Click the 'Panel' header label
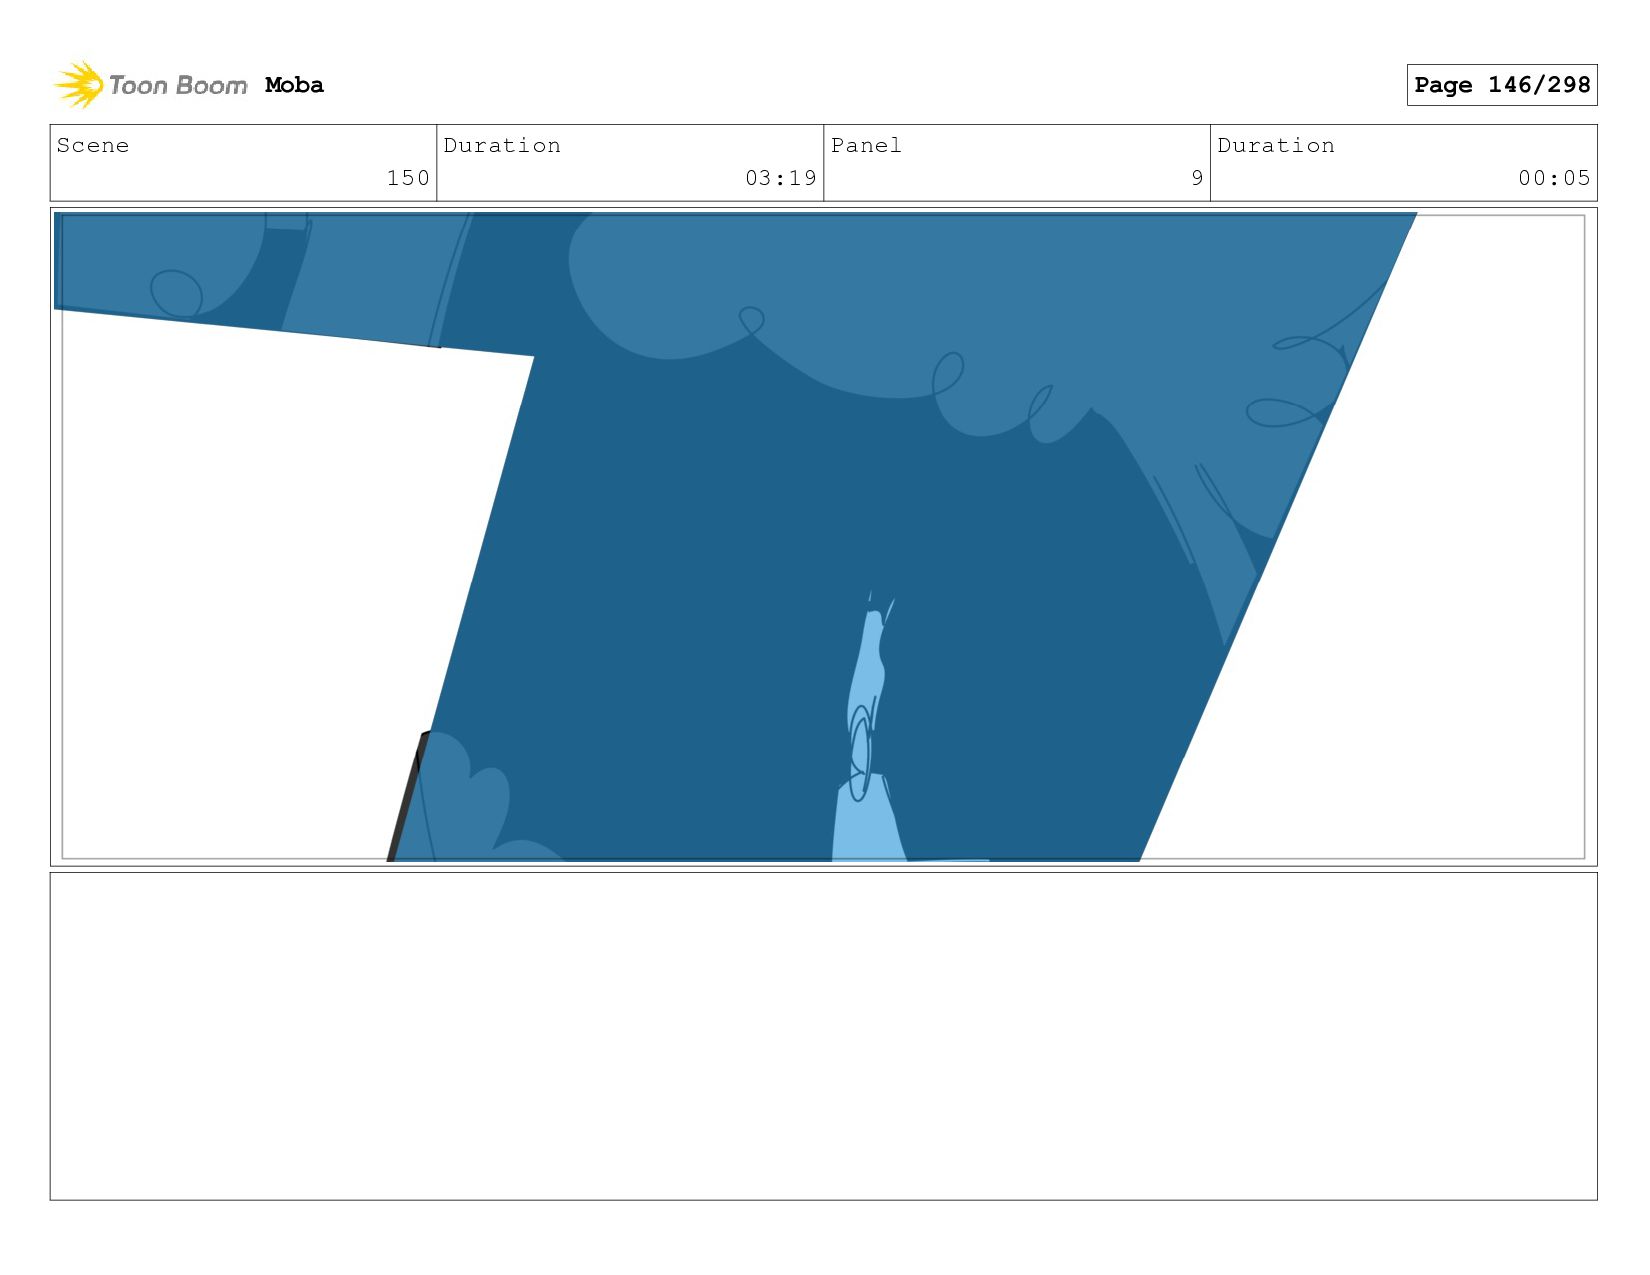 (x=866, y=145)
